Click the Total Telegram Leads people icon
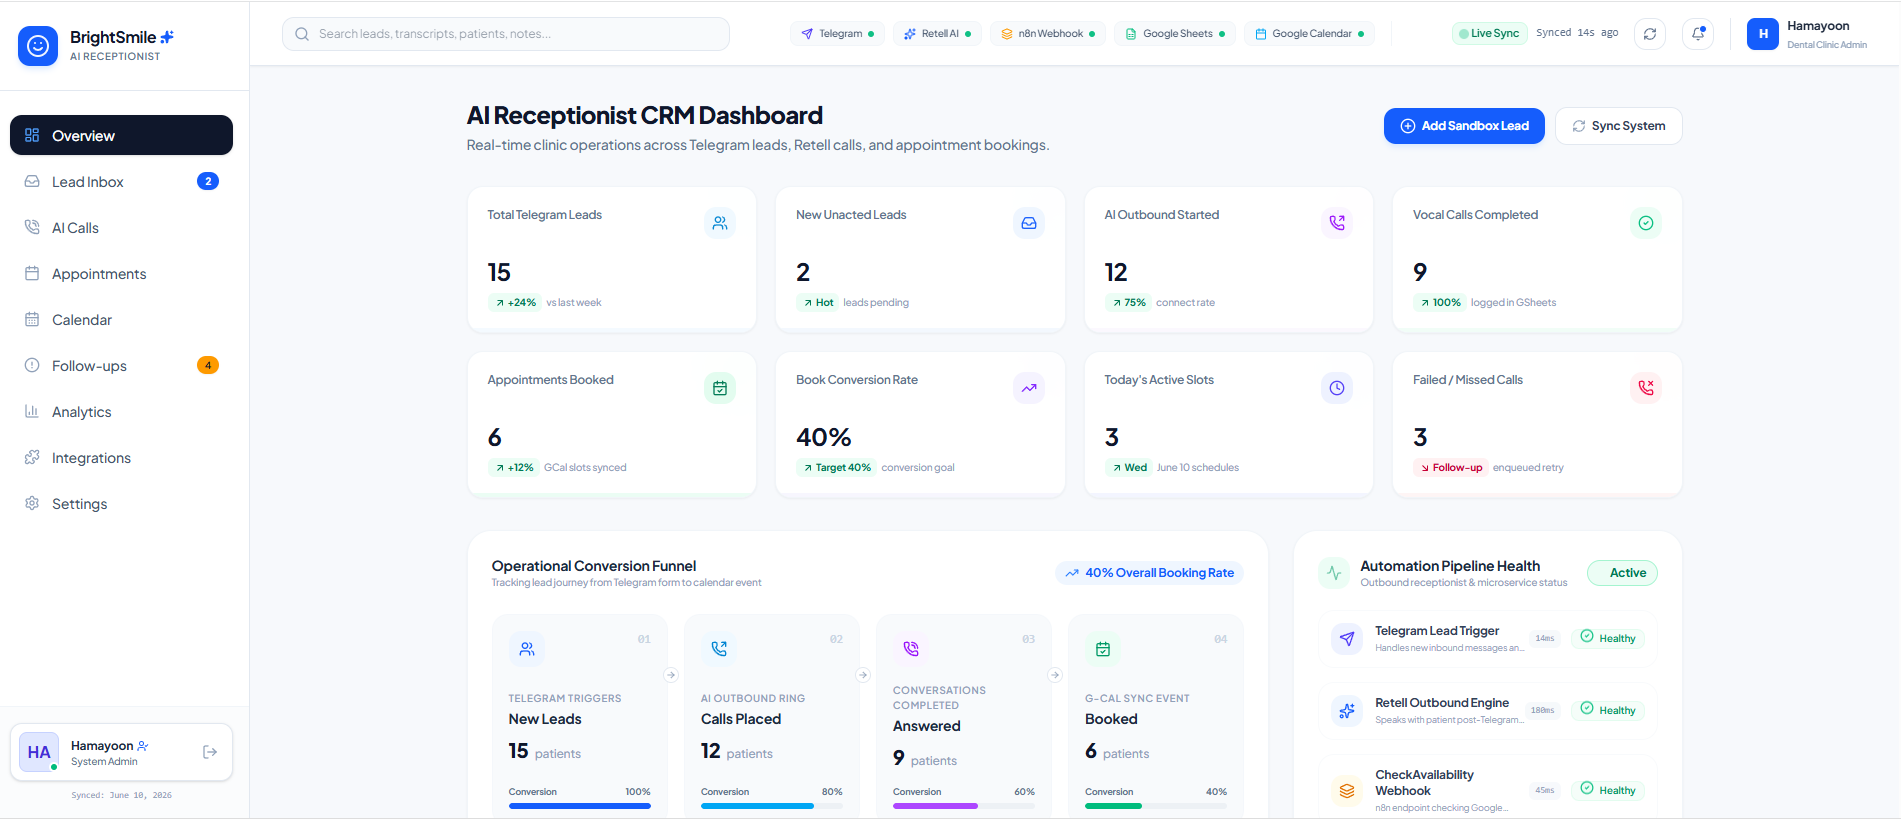1901x834 pixels. pyautogui.click(x=720, y=223)
